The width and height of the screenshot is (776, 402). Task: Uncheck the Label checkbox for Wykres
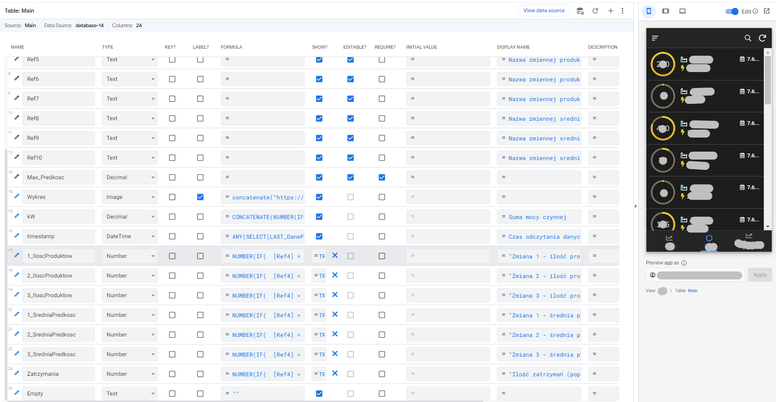[200, 197]
